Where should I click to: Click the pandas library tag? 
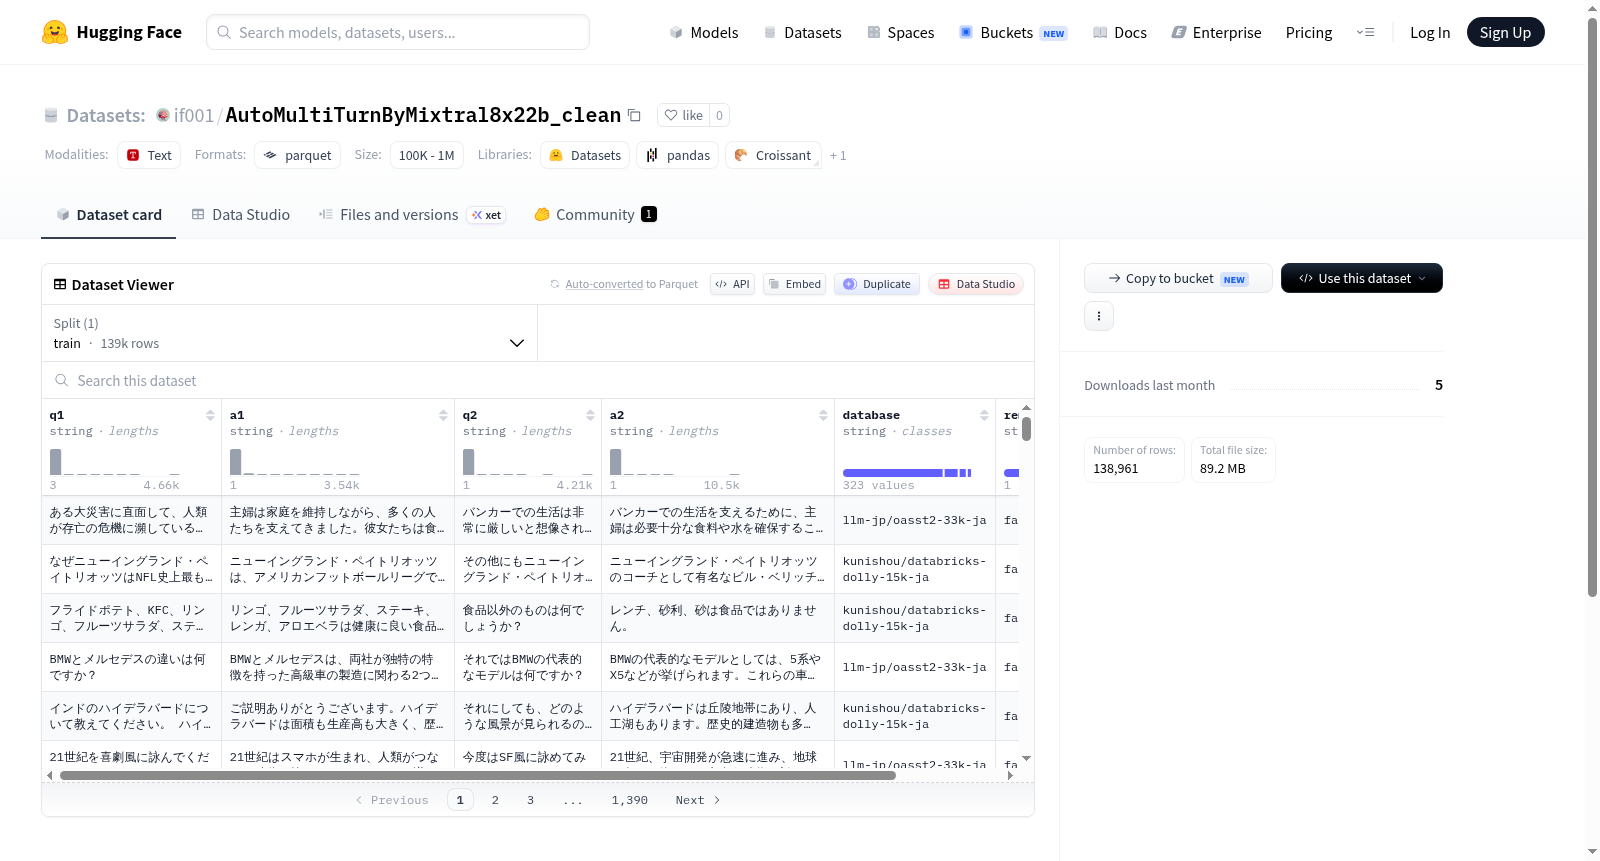pos(677,155)
